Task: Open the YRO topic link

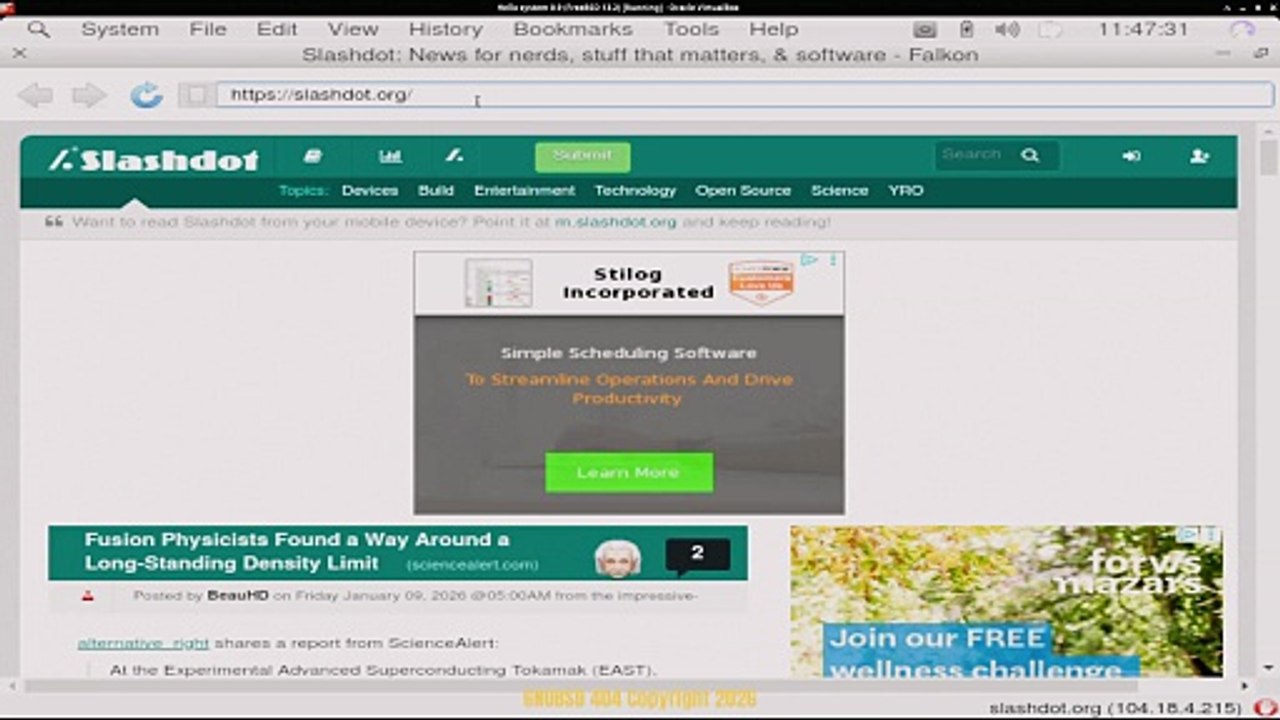Action: [x=906, y=190]
